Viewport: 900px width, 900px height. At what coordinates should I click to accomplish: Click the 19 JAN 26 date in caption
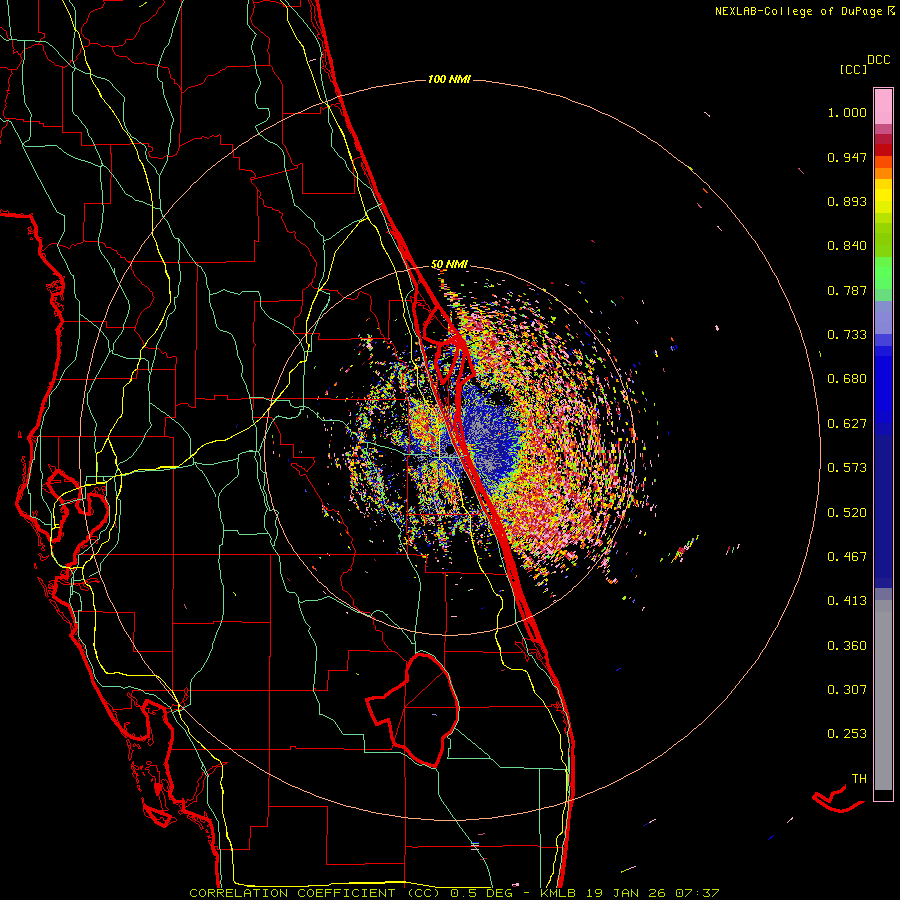click(626, 893)
